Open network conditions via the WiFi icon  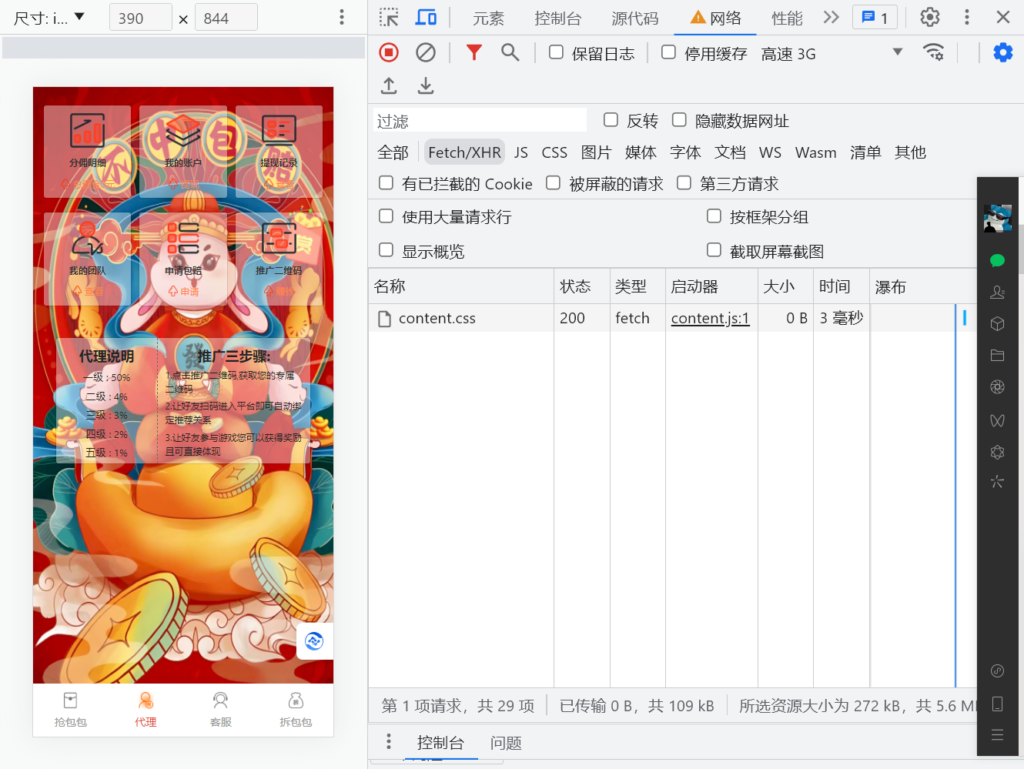[935, 52]
